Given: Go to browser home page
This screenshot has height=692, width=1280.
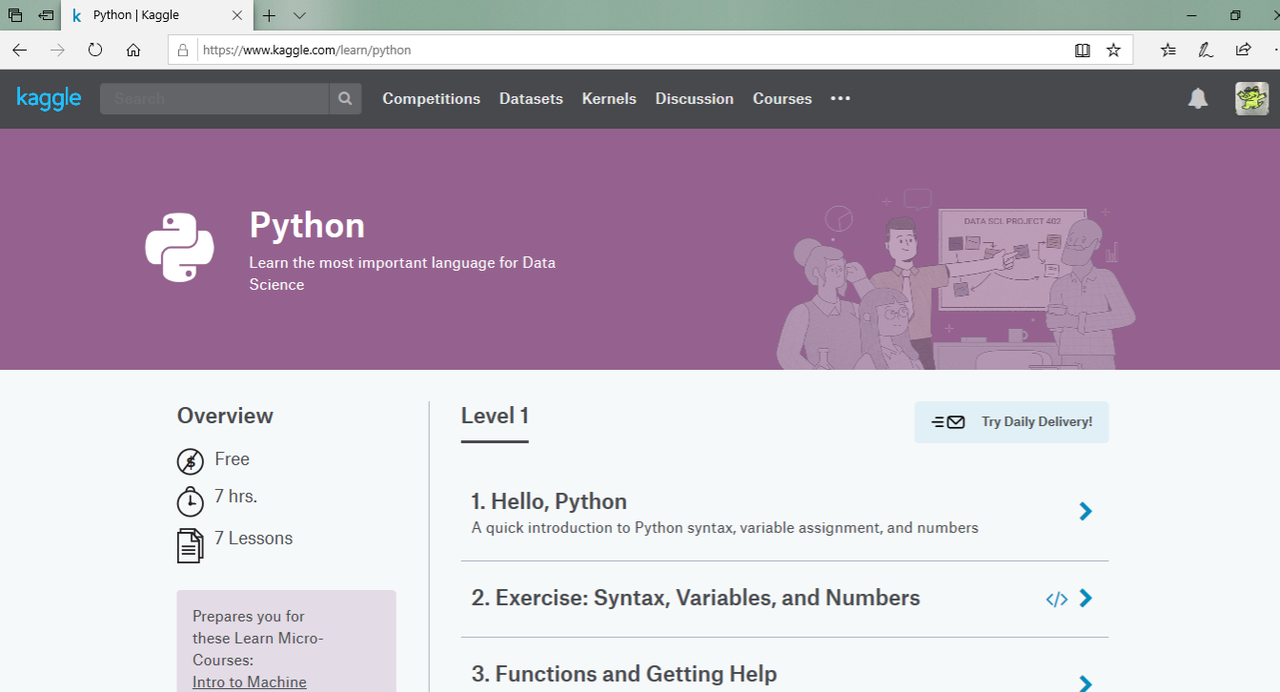Looking at the screenshot, I should point(133,50).
